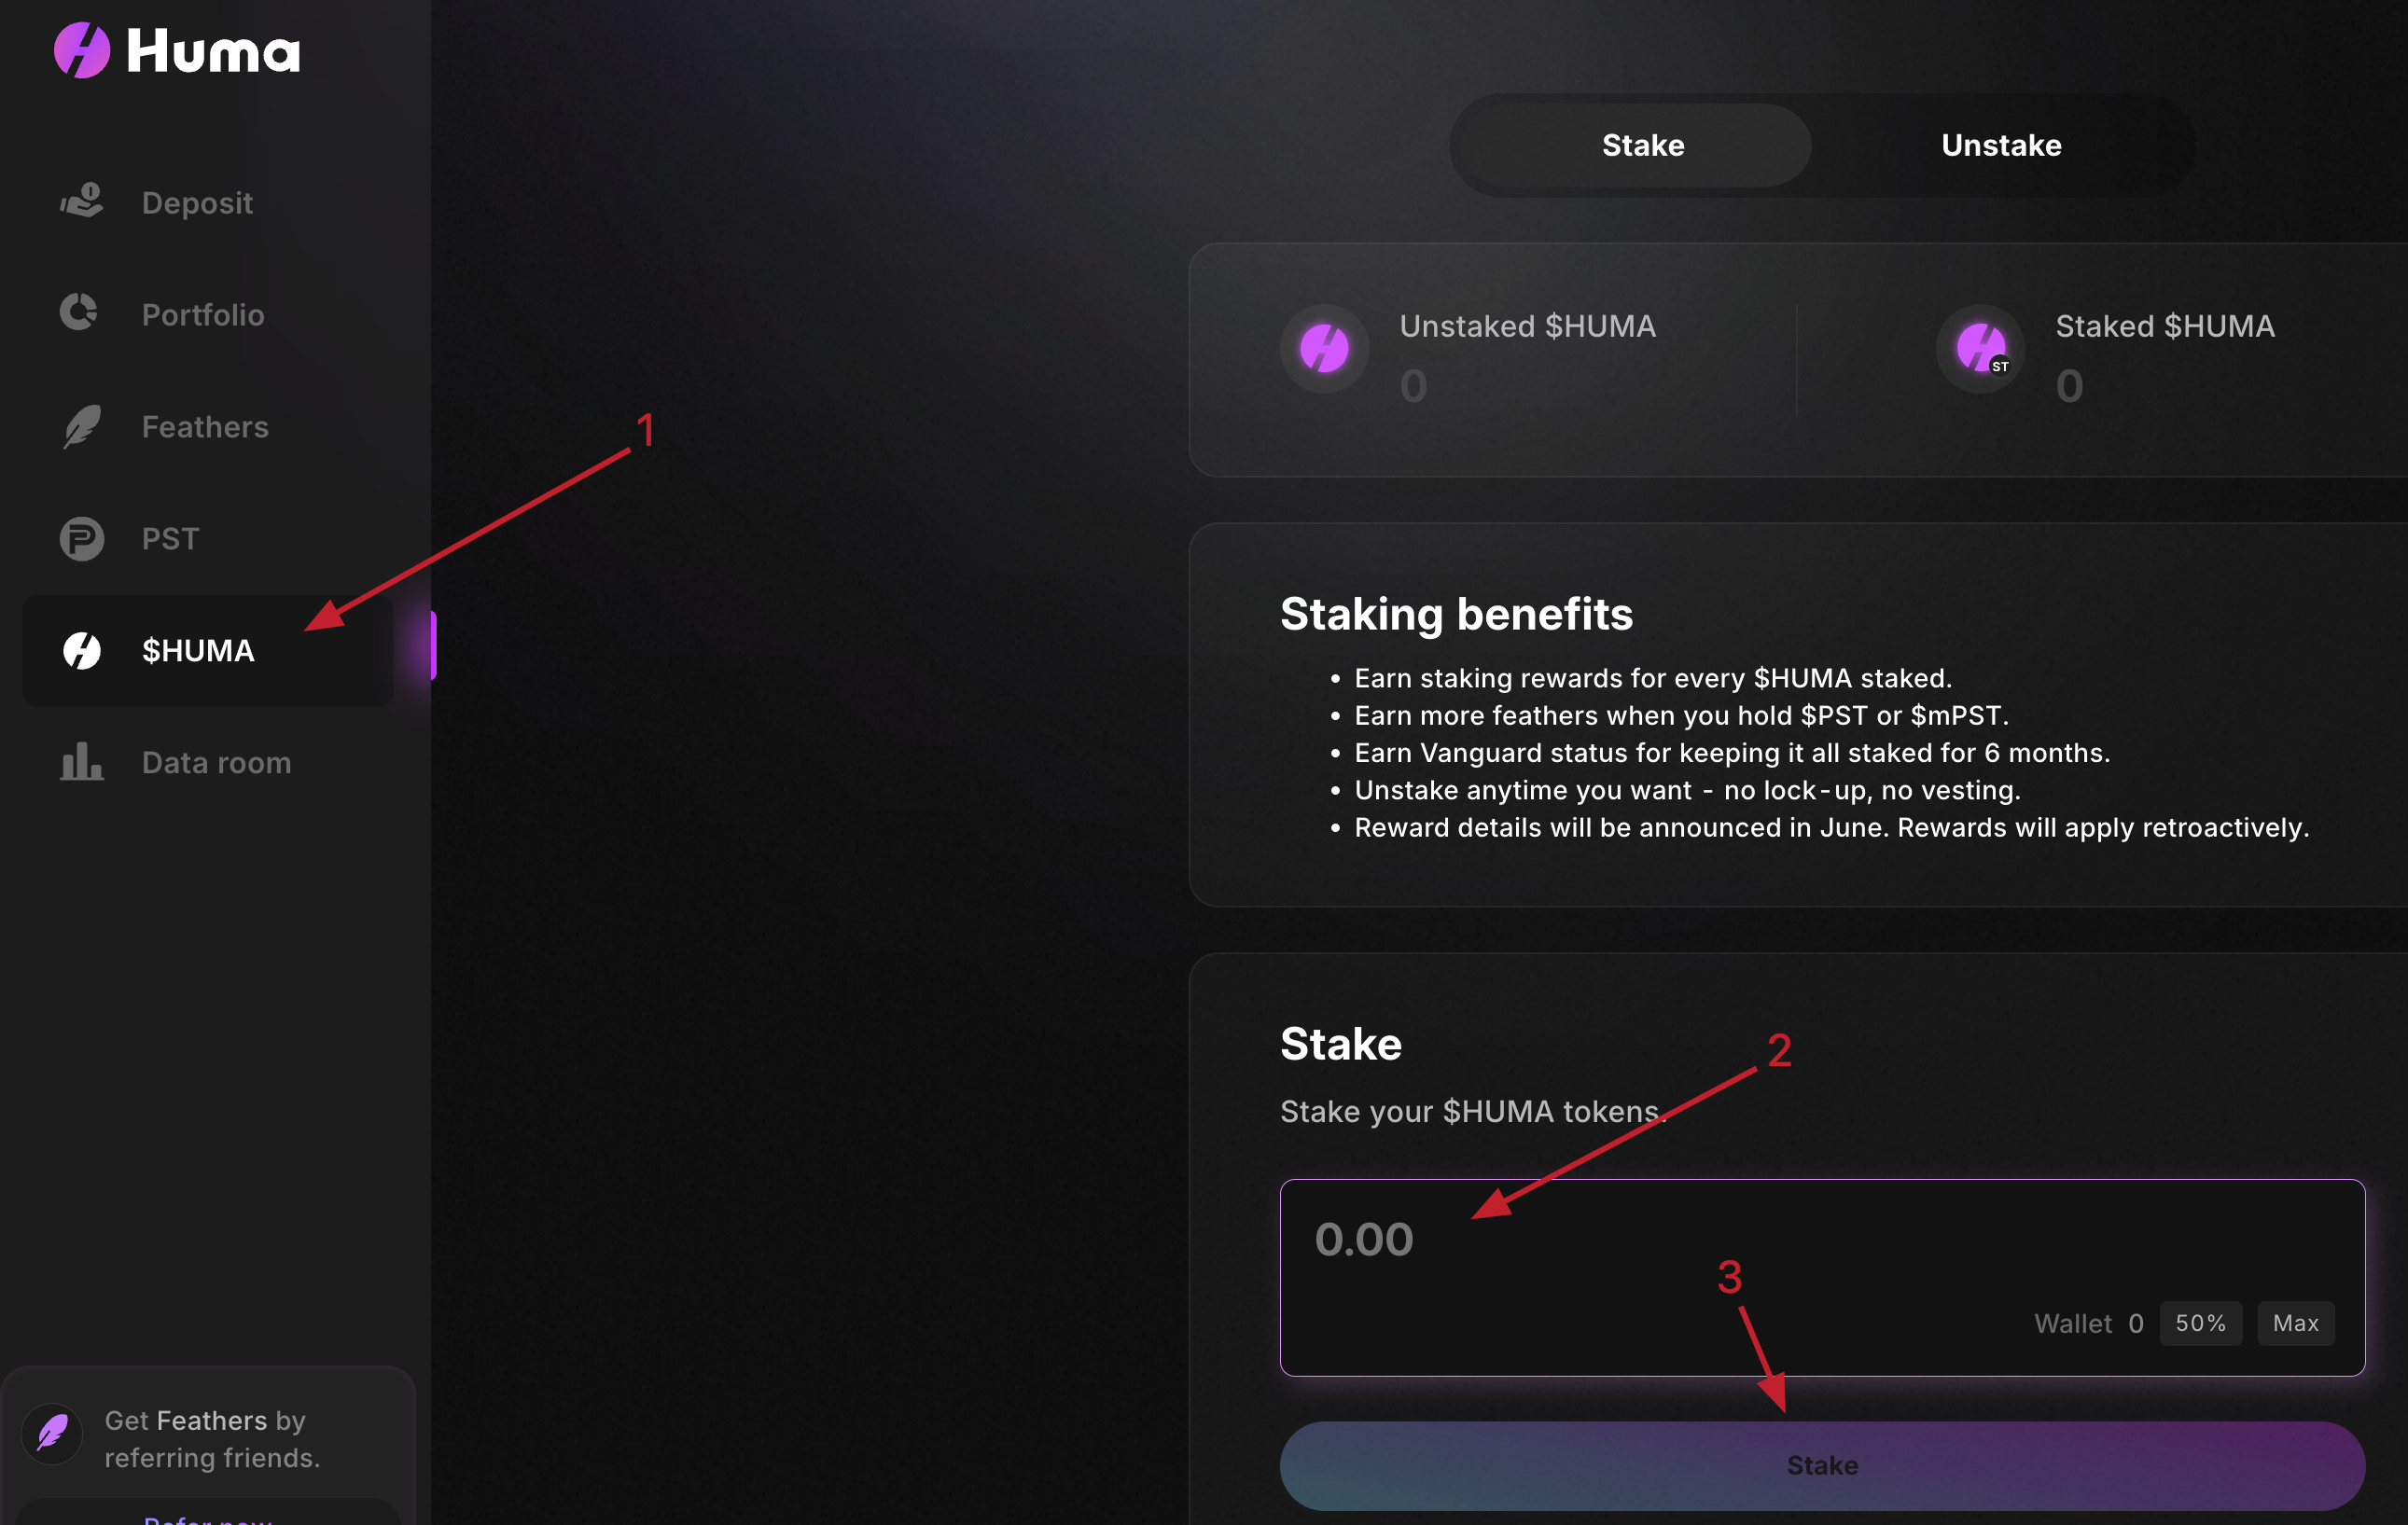Click the Refer now link
The image size is (2408, 1525).
pos(208,1518)
